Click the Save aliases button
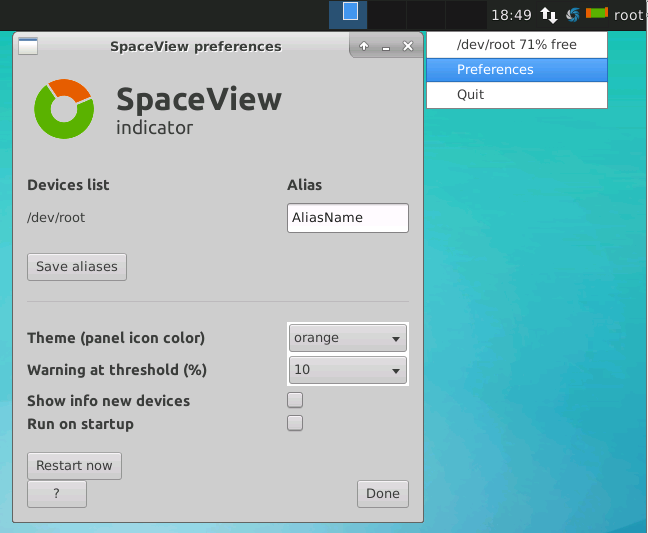 77,267
